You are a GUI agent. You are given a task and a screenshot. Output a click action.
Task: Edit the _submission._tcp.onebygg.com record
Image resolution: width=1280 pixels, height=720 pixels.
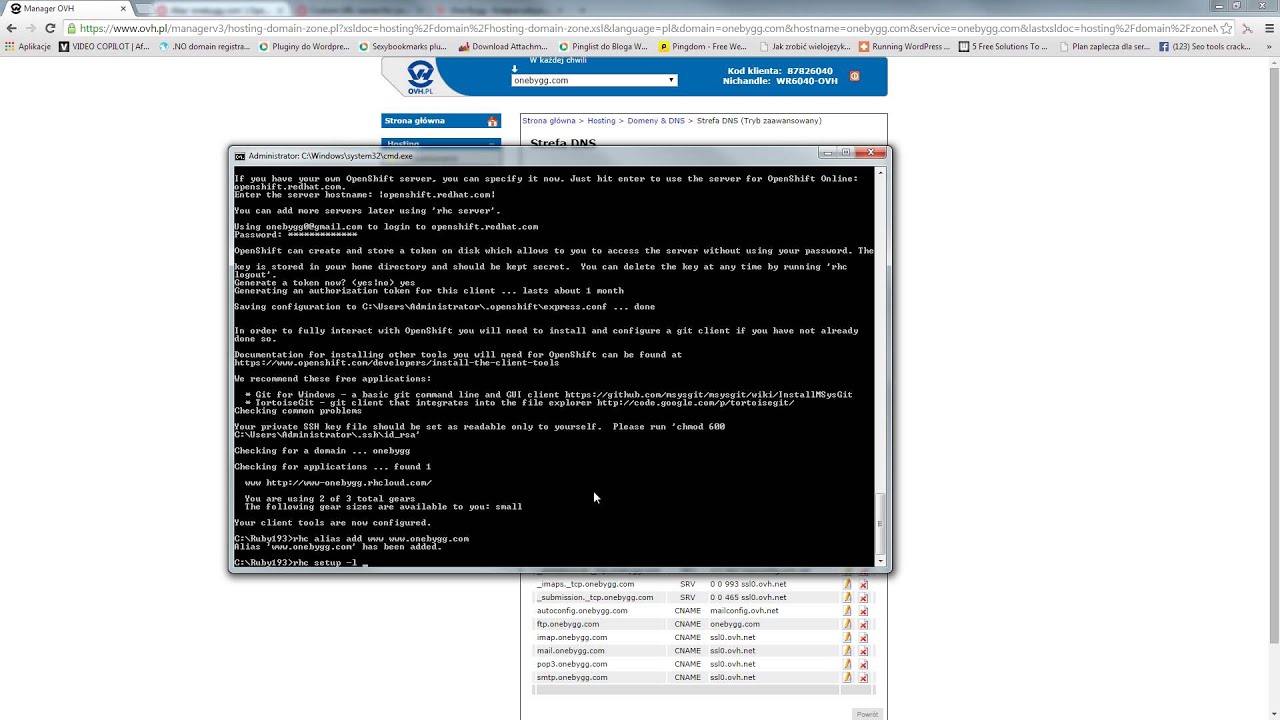847,597
